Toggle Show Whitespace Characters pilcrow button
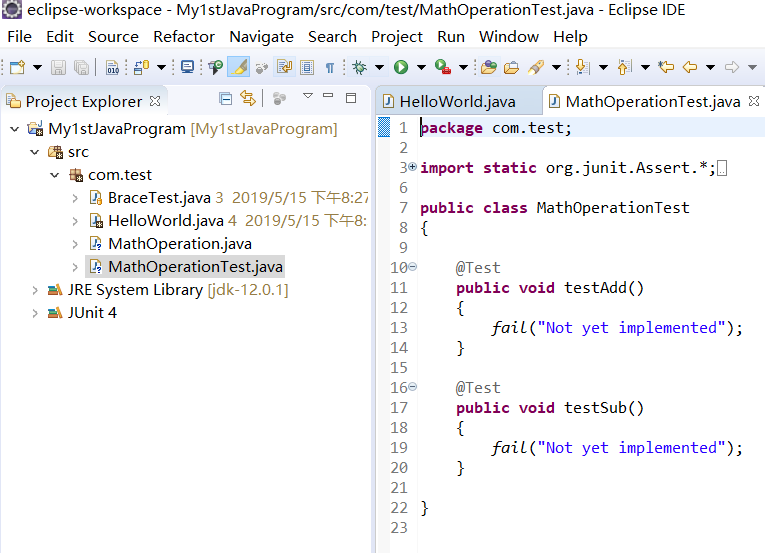765x553 pixels. pos(330,67)
